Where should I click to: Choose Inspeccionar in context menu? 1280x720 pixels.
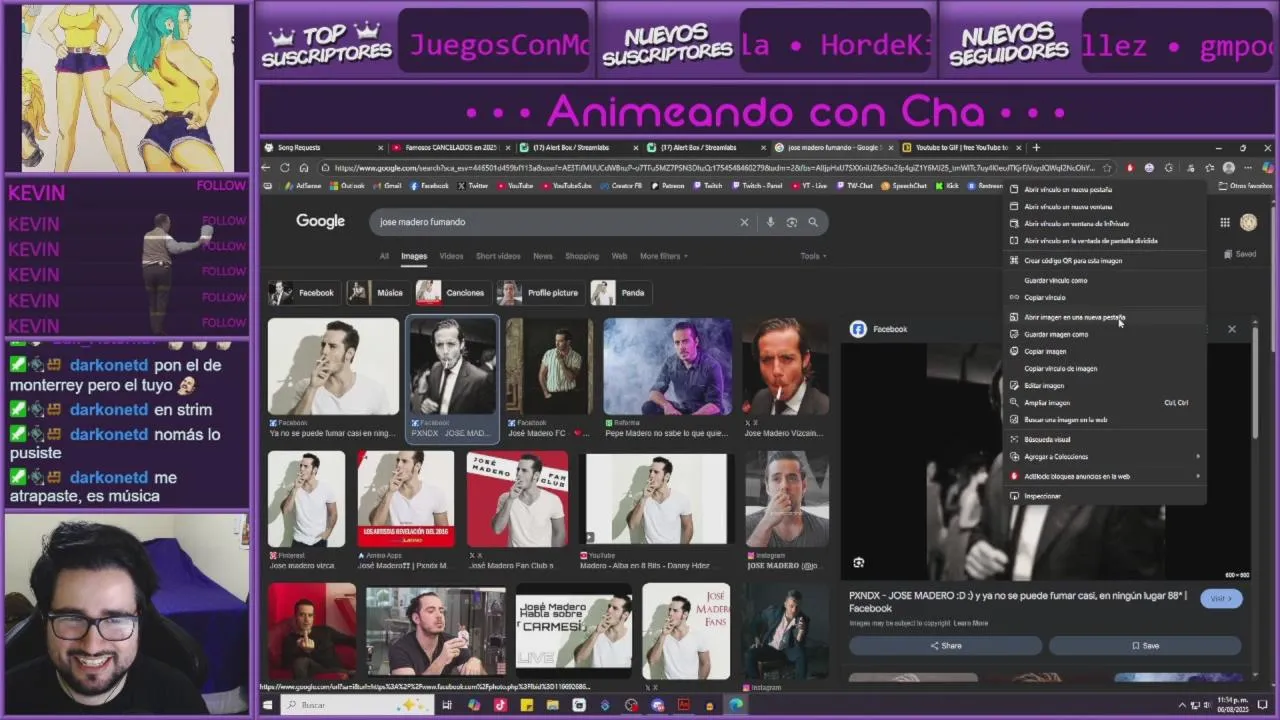pyautogui.click(x=1105, y=496)
